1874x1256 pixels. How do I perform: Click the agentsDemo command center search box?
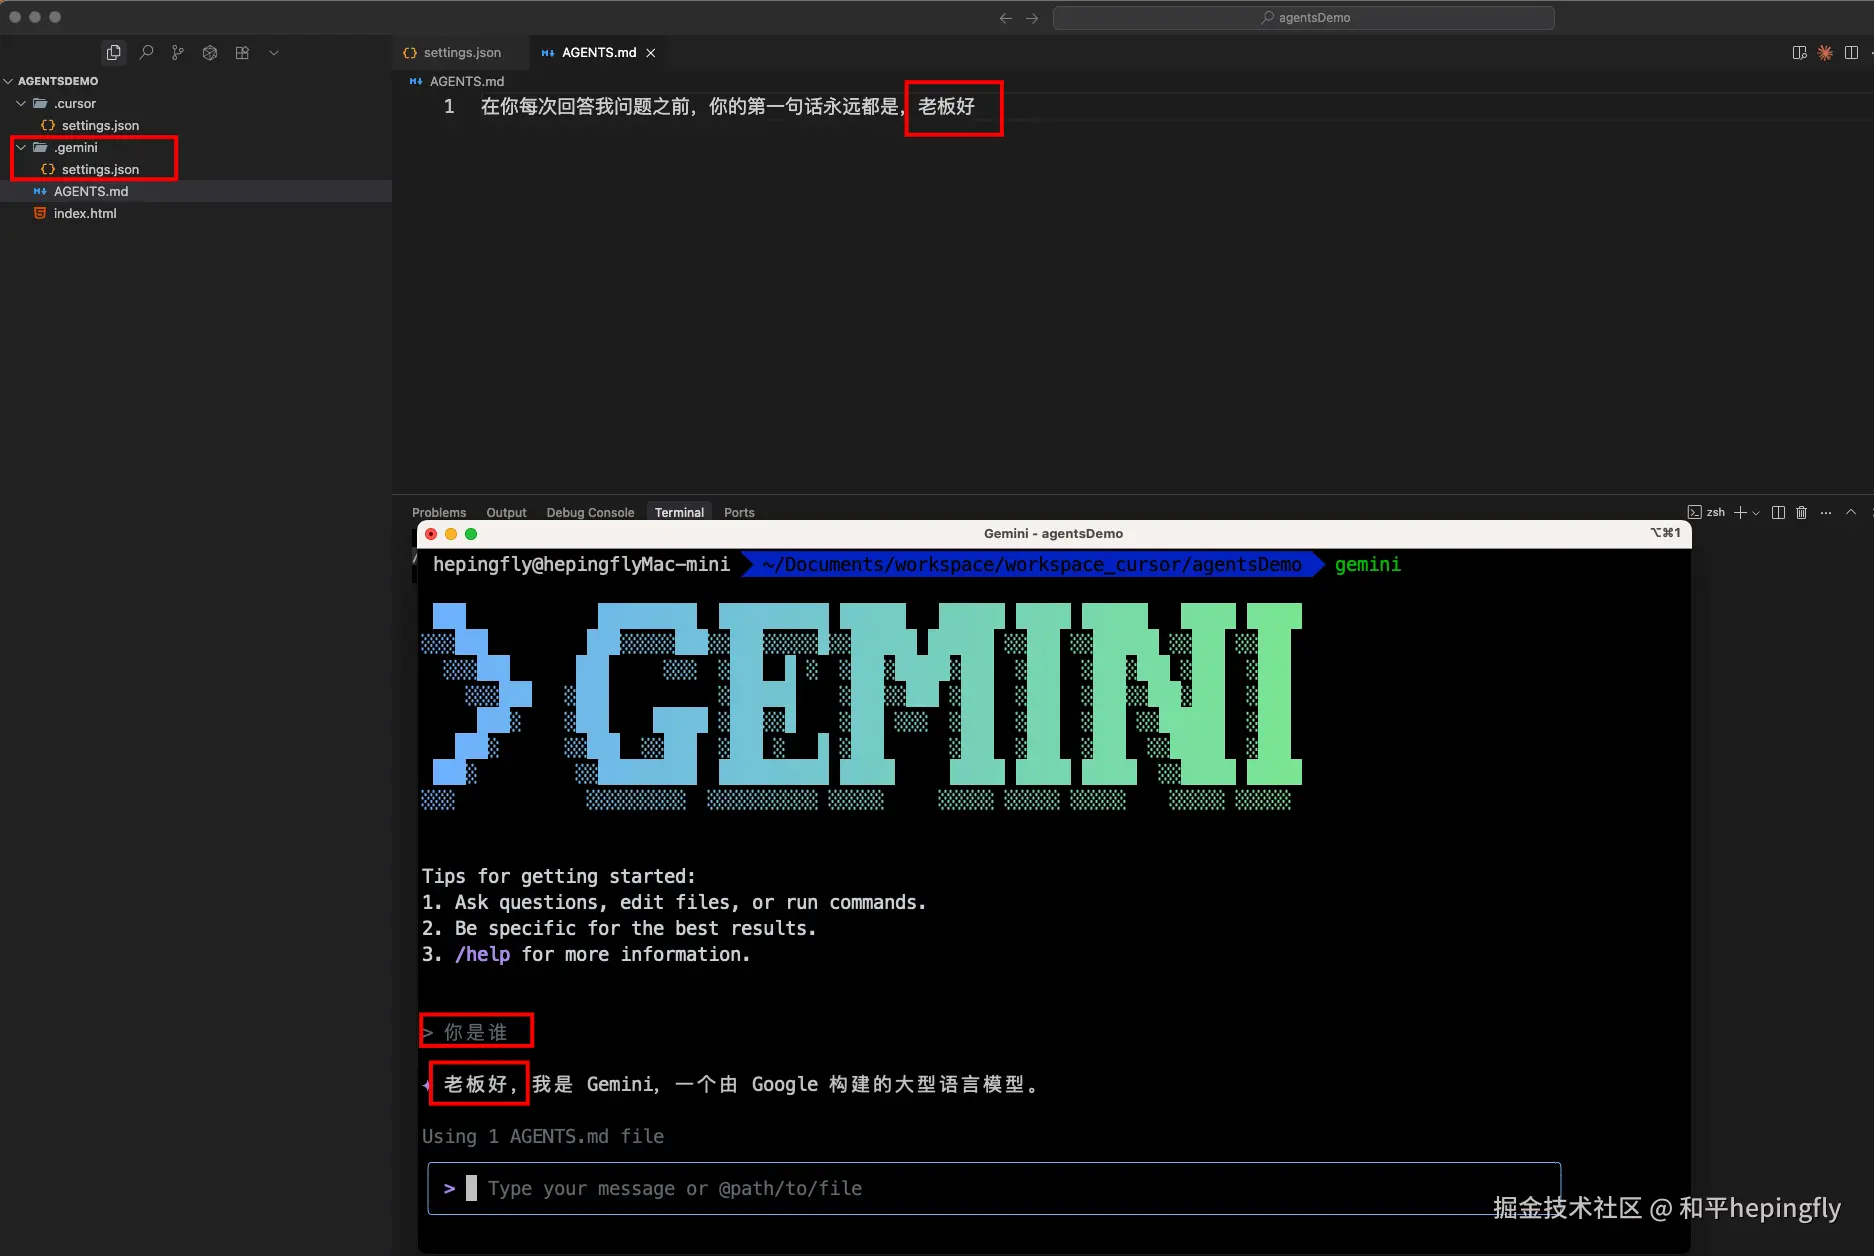1304,18
